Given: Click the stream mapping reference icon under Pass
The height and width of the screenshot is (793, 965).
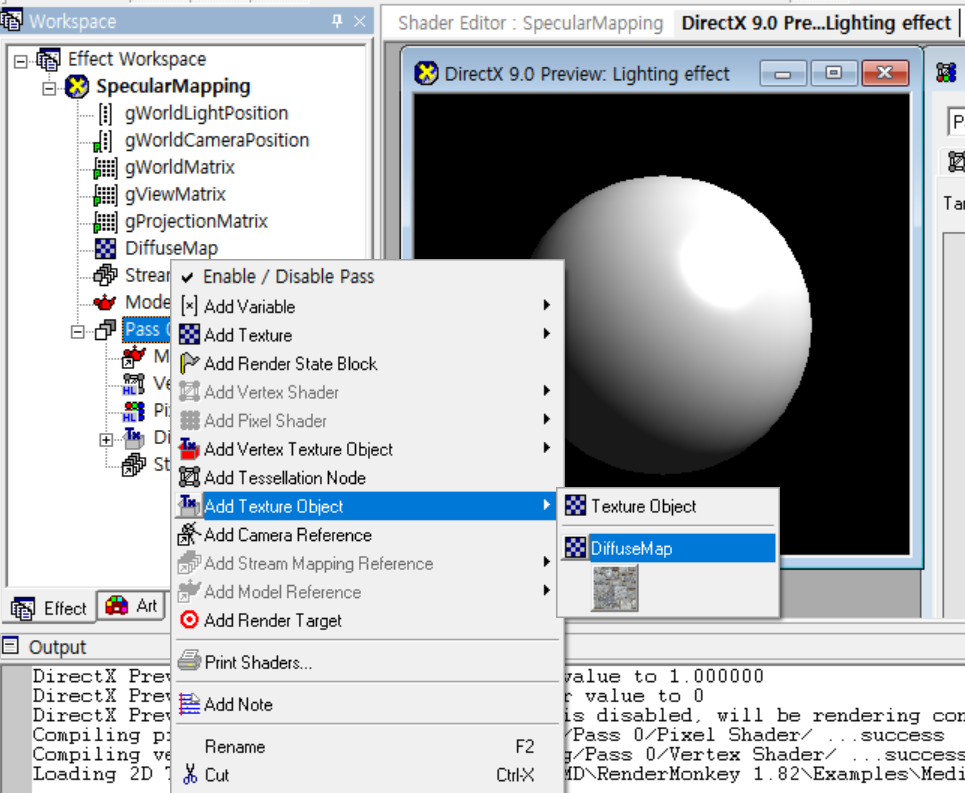Looking at the screenshot, I should pos(134,465).
